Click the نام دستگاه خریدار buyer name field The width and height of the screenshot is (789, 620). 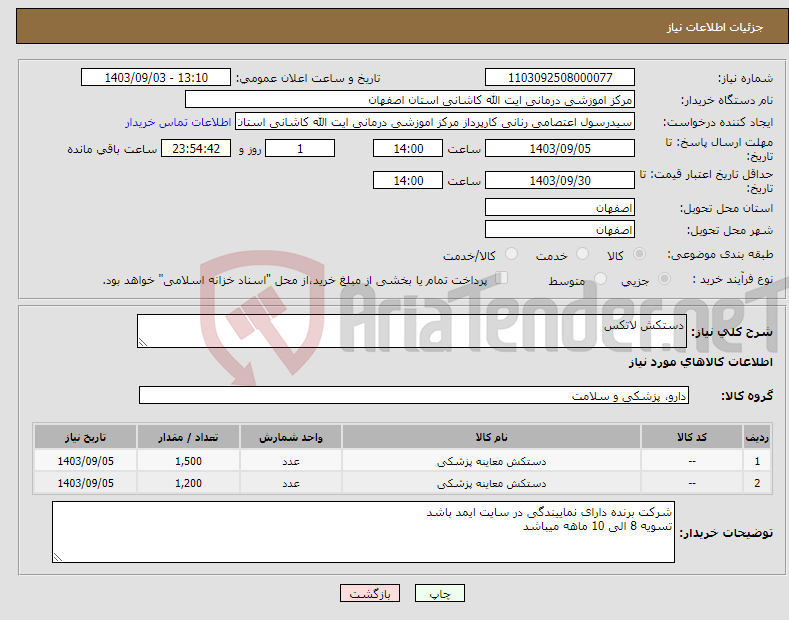410,100
